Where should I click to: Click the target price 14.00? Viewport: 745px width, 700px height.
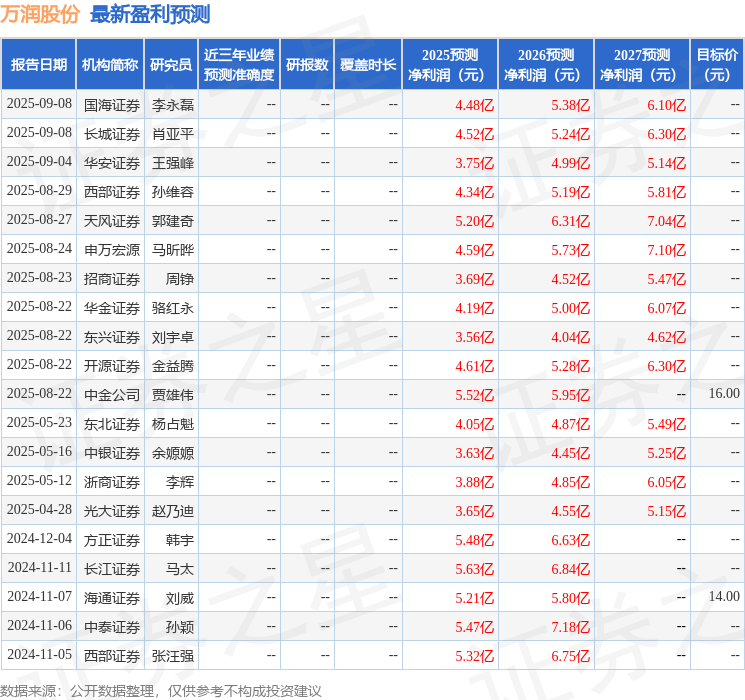point(724,596)
